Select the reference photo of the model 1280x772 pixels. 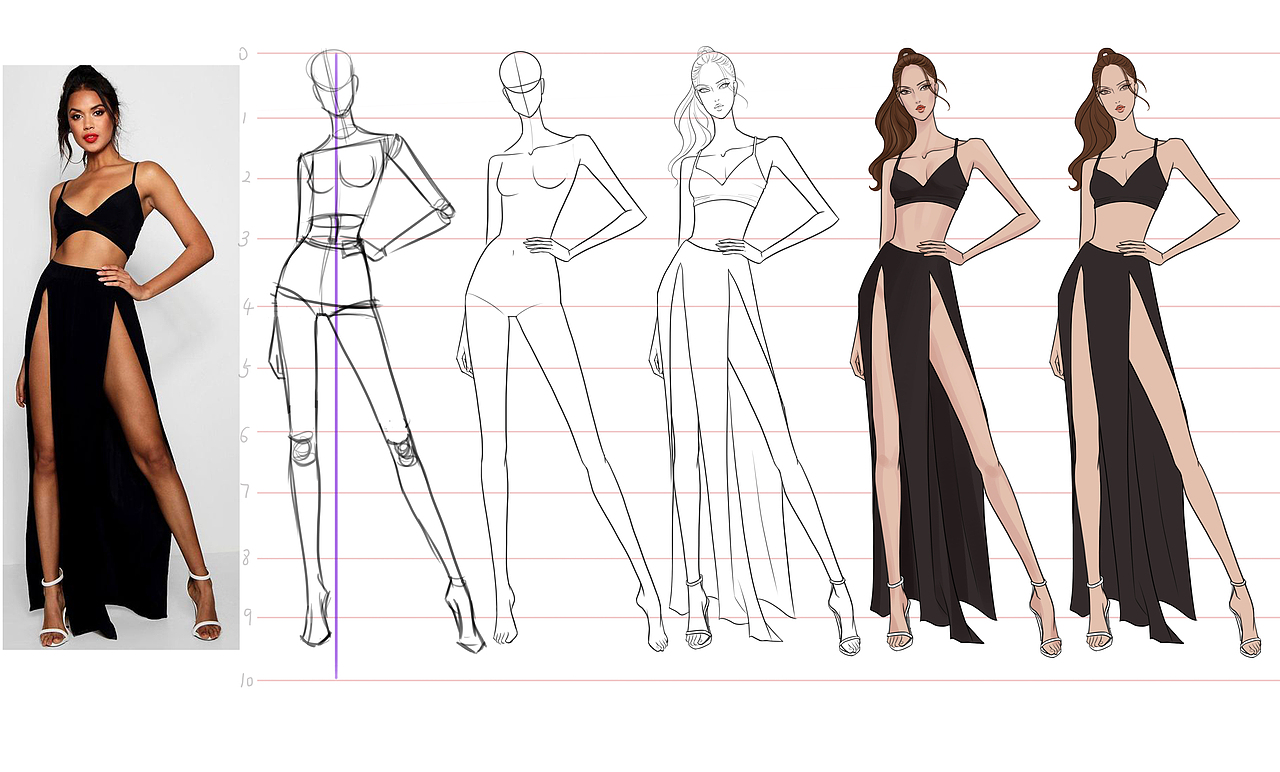121,357
